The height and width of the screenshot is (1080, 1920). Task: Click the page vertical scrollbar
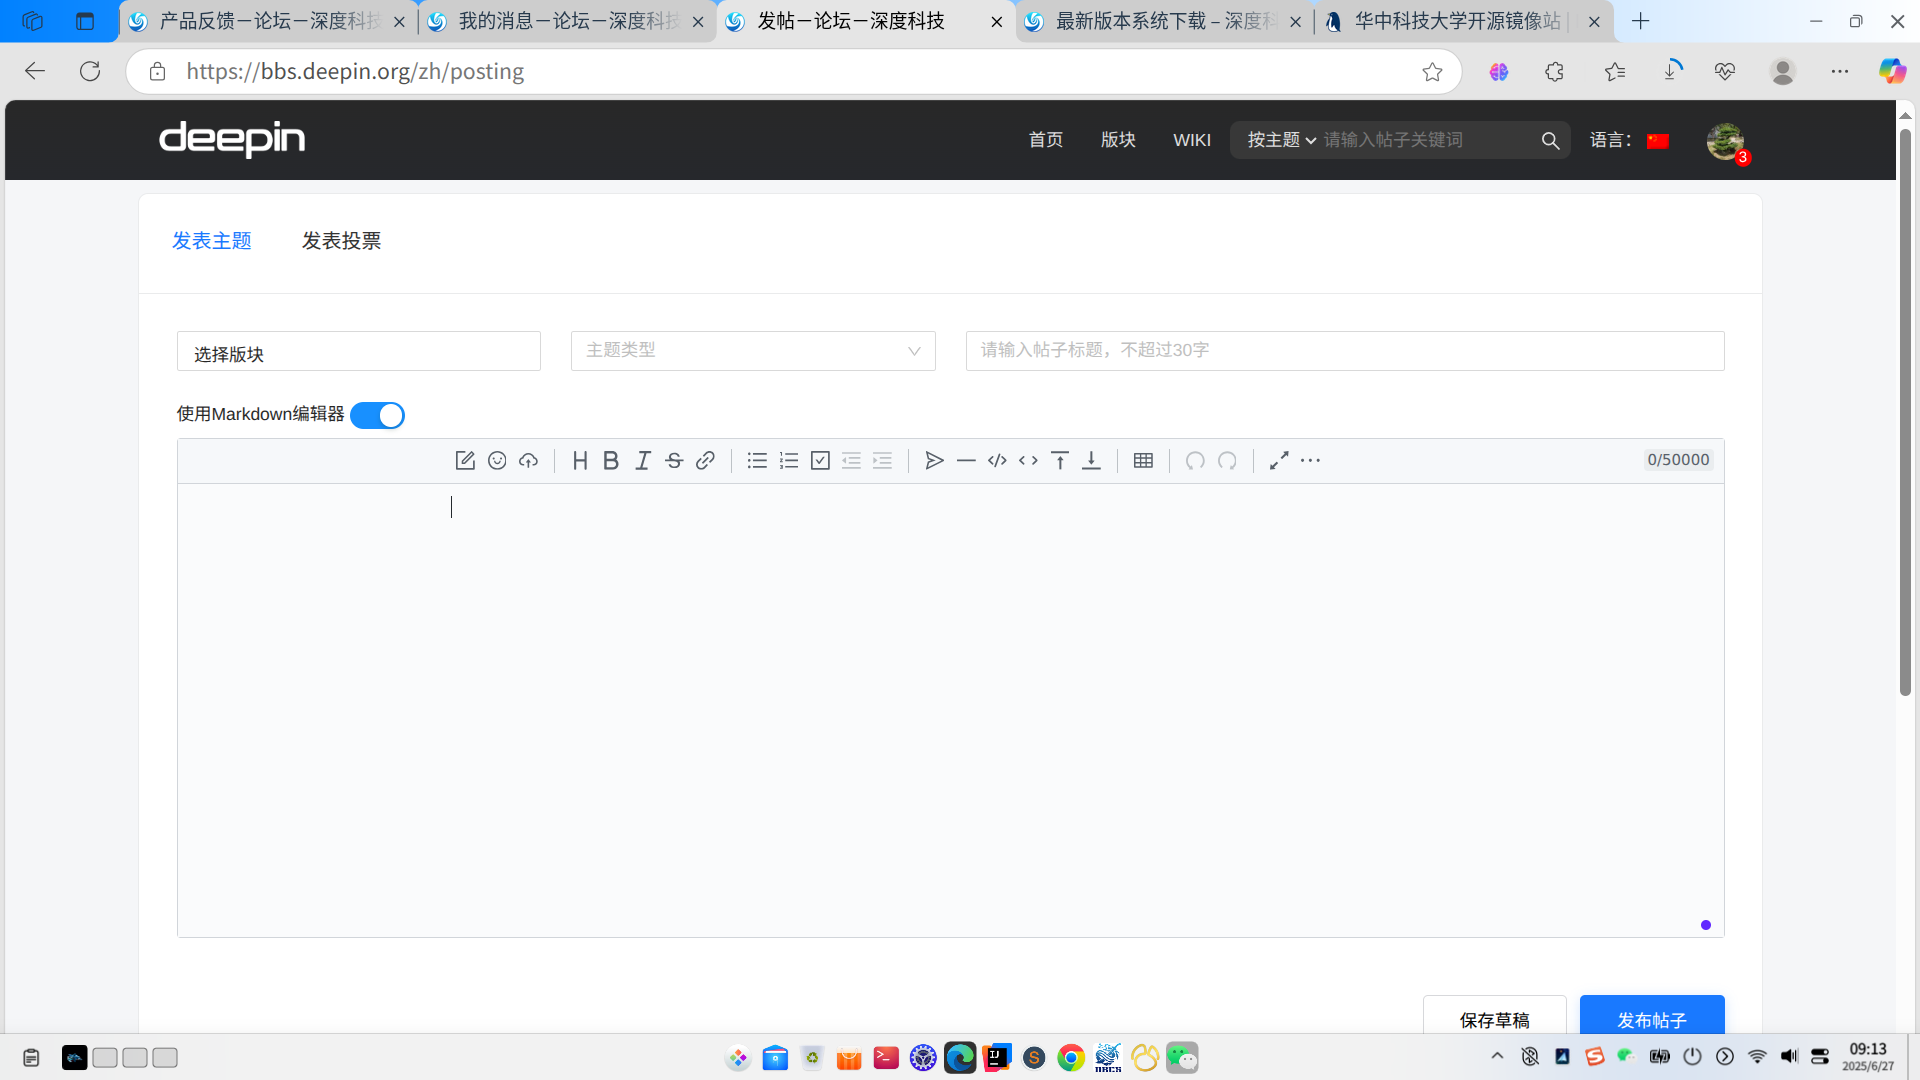click(1905, 412)
